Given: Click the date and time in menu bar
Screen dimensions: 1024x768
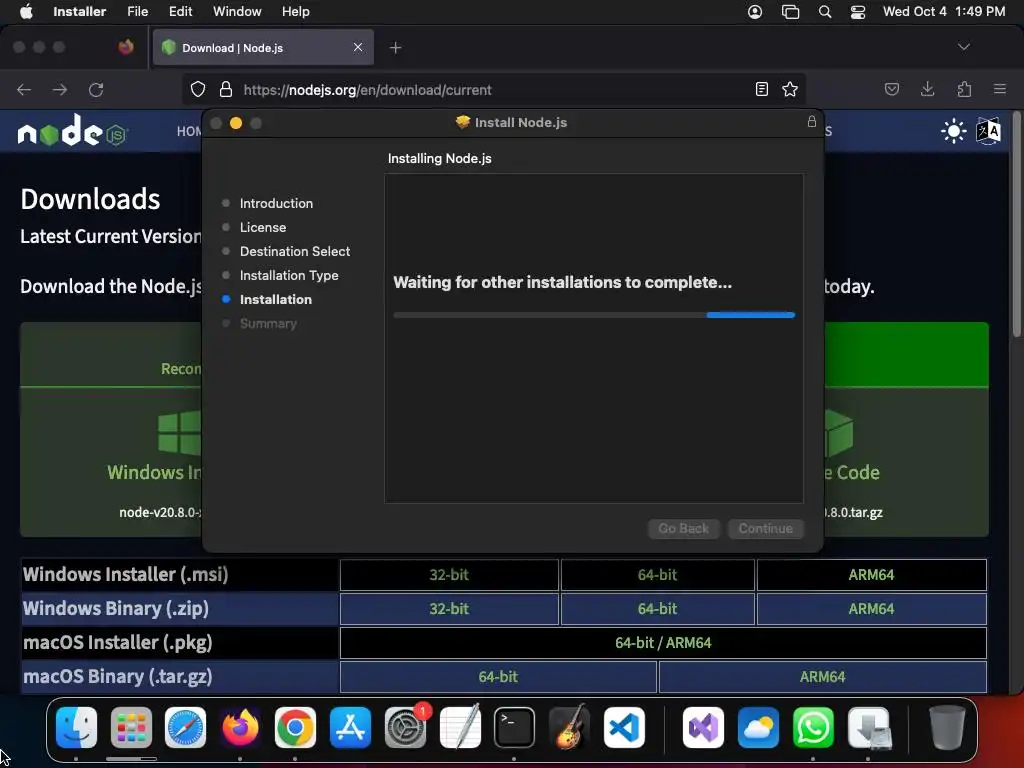Looking at the screenshot, I should coord(944,12).
